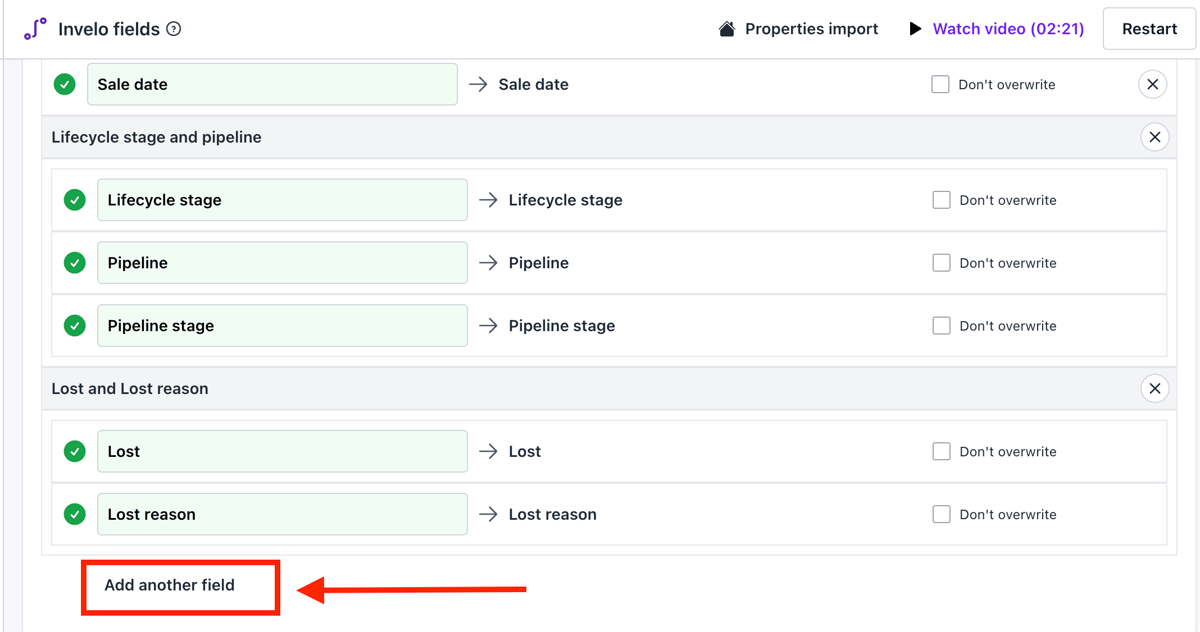Click the green check beside Sale date
This screenshot has width=1200, height=632.
[x=65, y=85]
